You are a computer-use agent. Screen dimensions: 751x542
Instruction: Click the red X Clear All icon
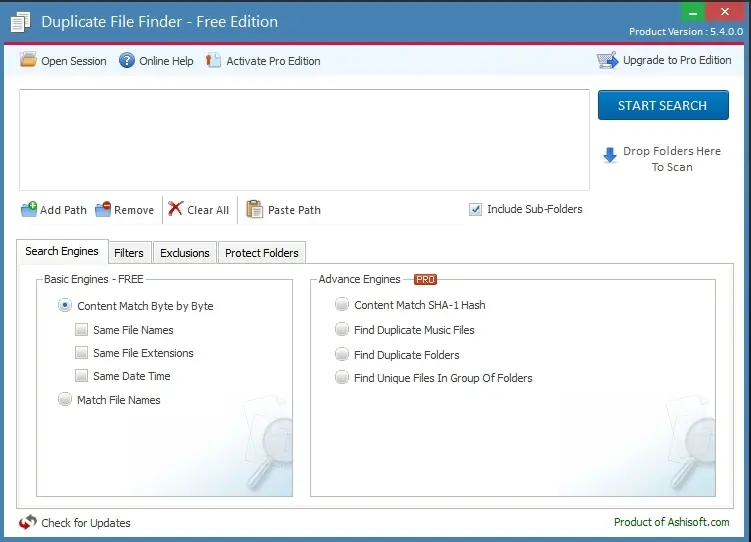[x=175, y=208]
